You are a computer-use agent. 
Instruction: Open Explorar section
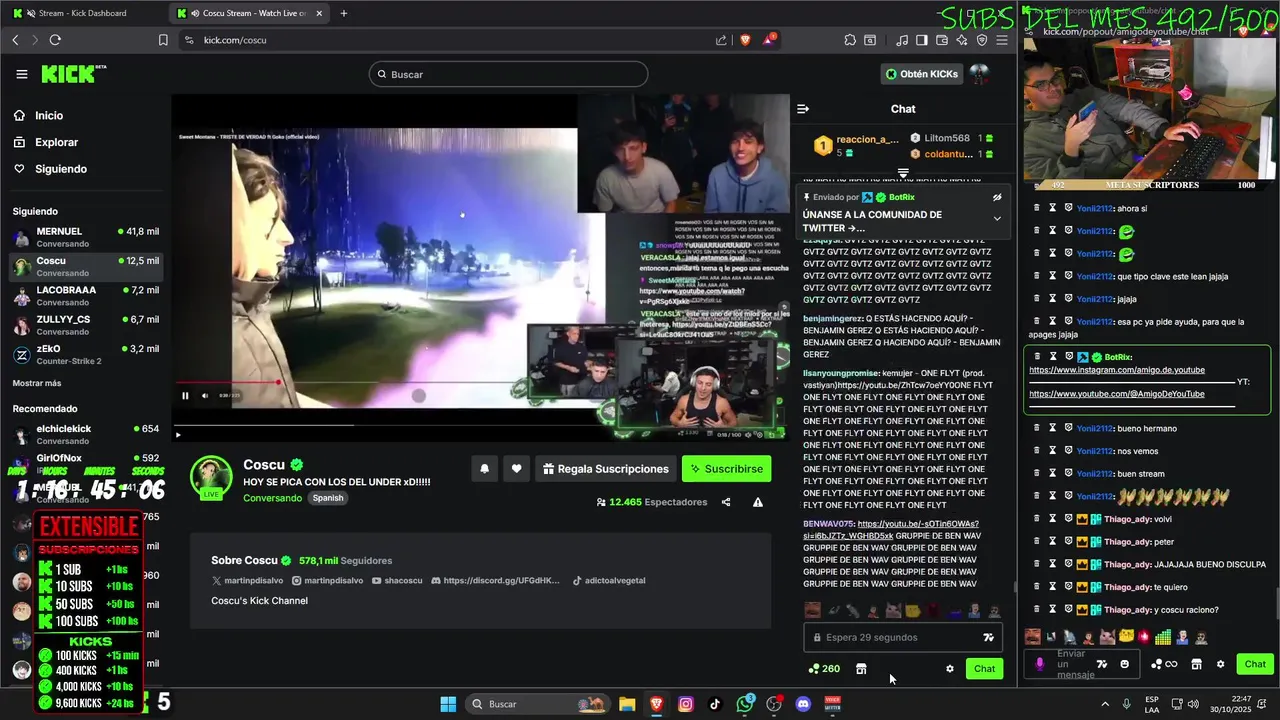point(45,143)
